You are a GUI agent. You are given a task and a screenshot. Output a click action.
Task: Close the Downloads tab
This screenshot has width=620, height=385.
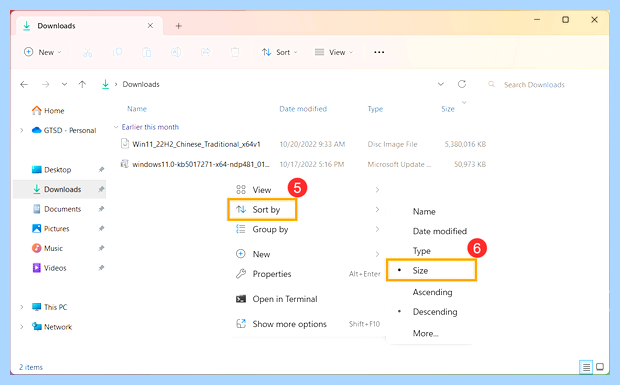(x=150, y=26)
